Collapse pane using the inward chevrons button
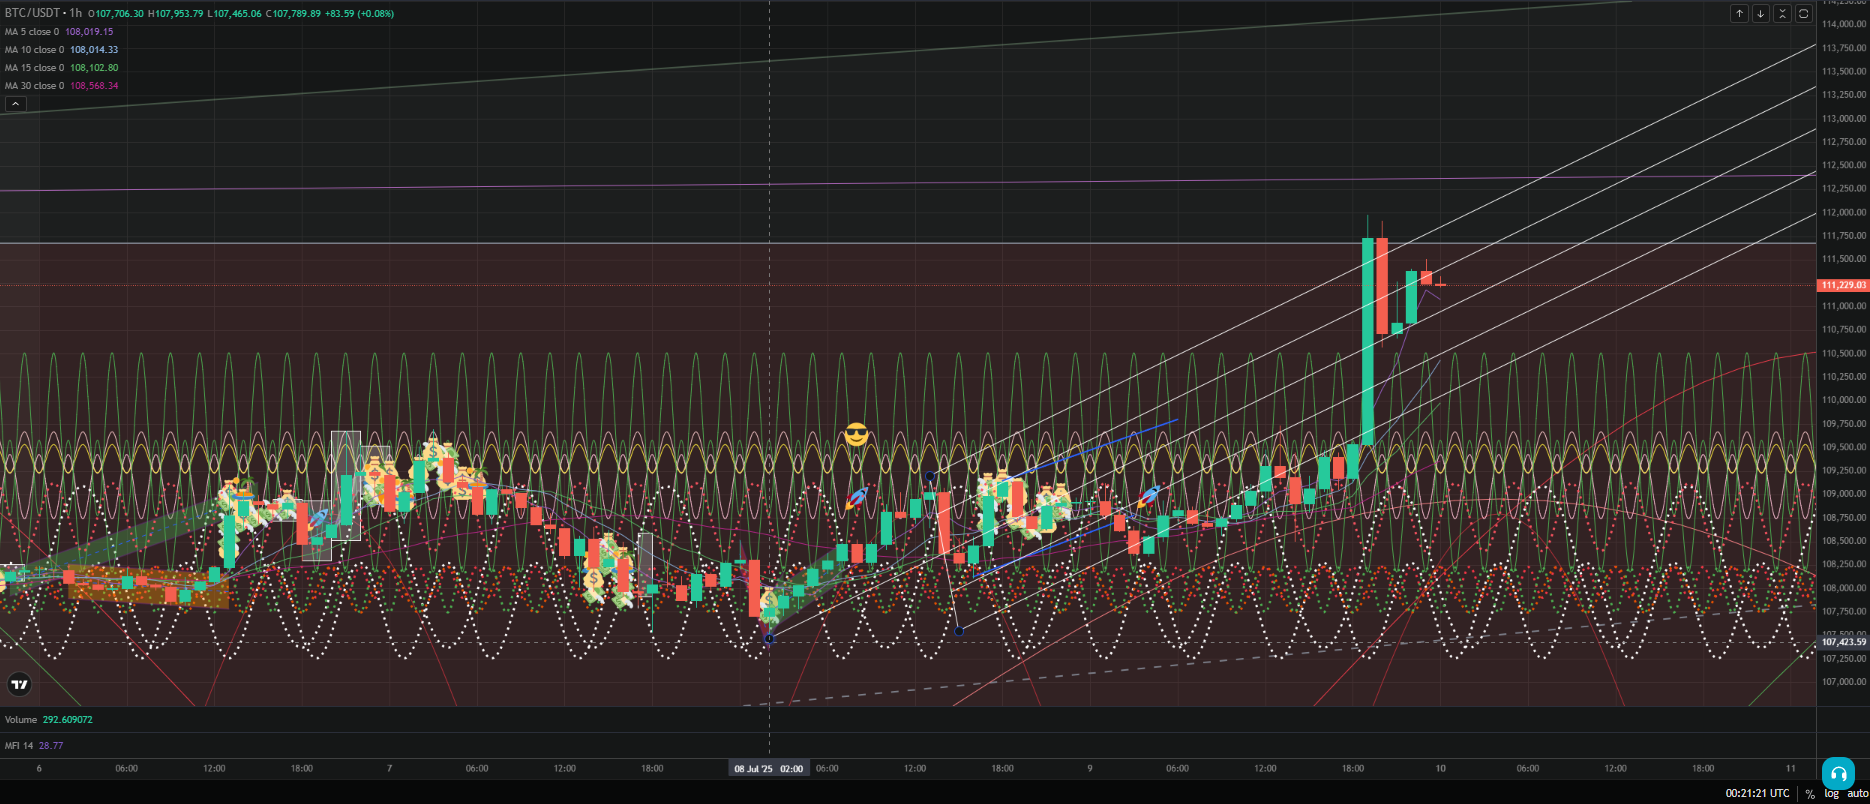Image resolution: width=1870 pixels, height=804 pixels. [x=1782, y=14]
